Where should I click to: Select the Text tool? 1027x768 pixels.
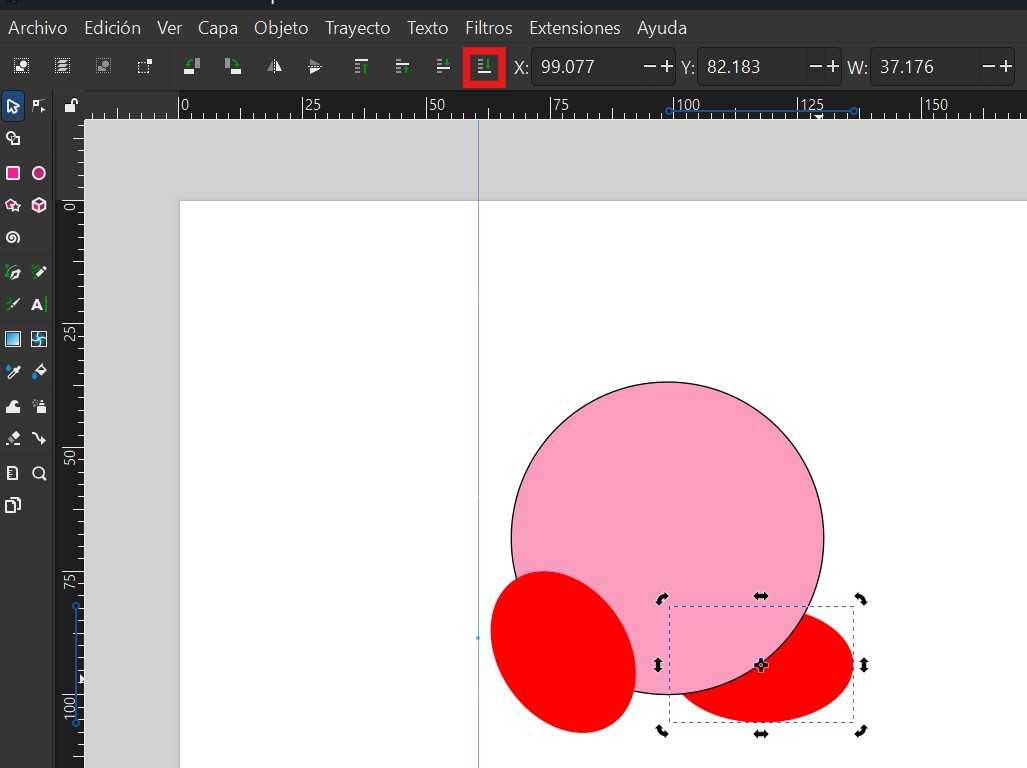tap(39, 304)
